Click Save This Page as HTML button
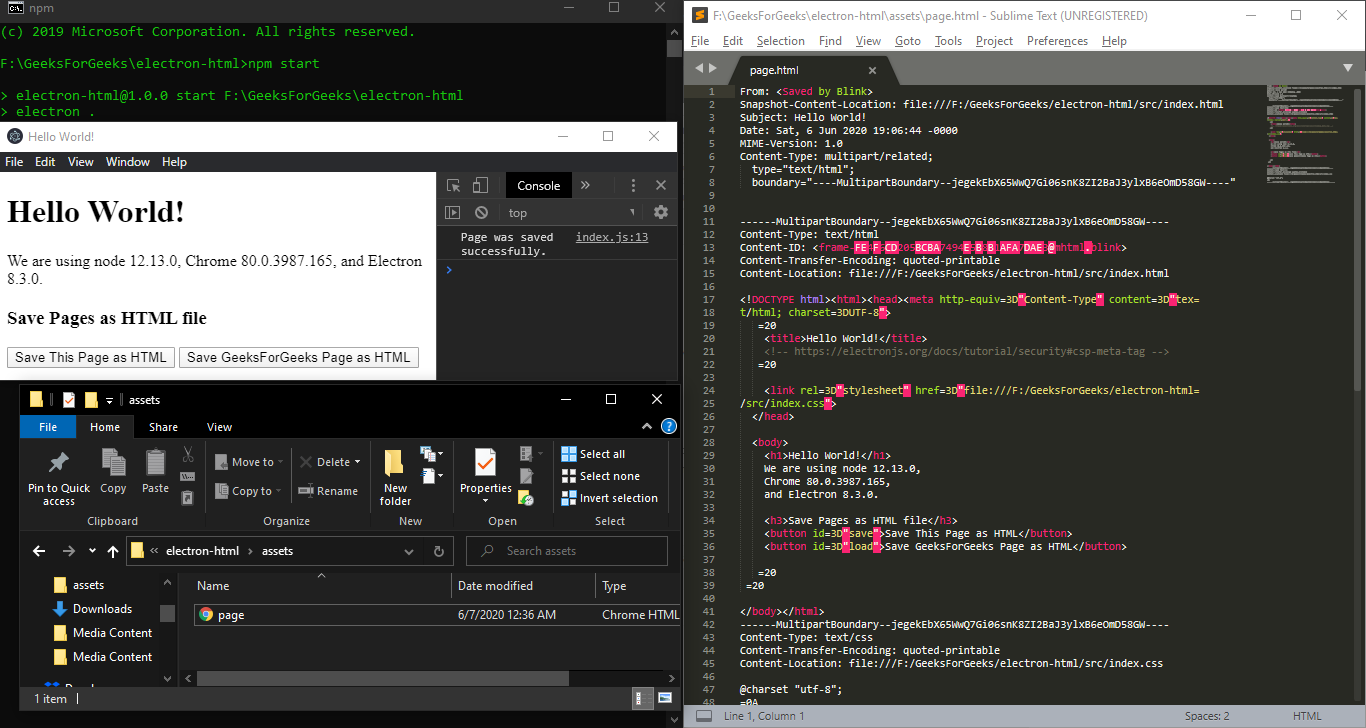The height and width of the screenshot is (728, 1366). pos(91,358)
